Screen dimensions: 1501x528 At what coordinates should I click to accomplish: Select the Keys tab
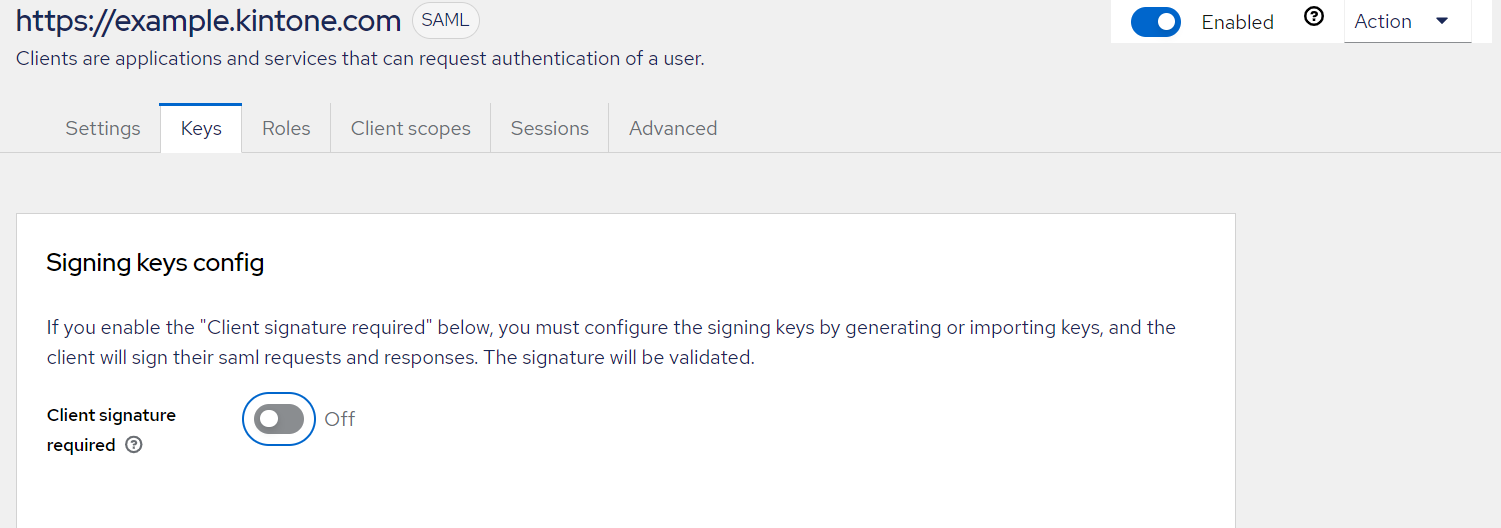(x=201, y=128)
